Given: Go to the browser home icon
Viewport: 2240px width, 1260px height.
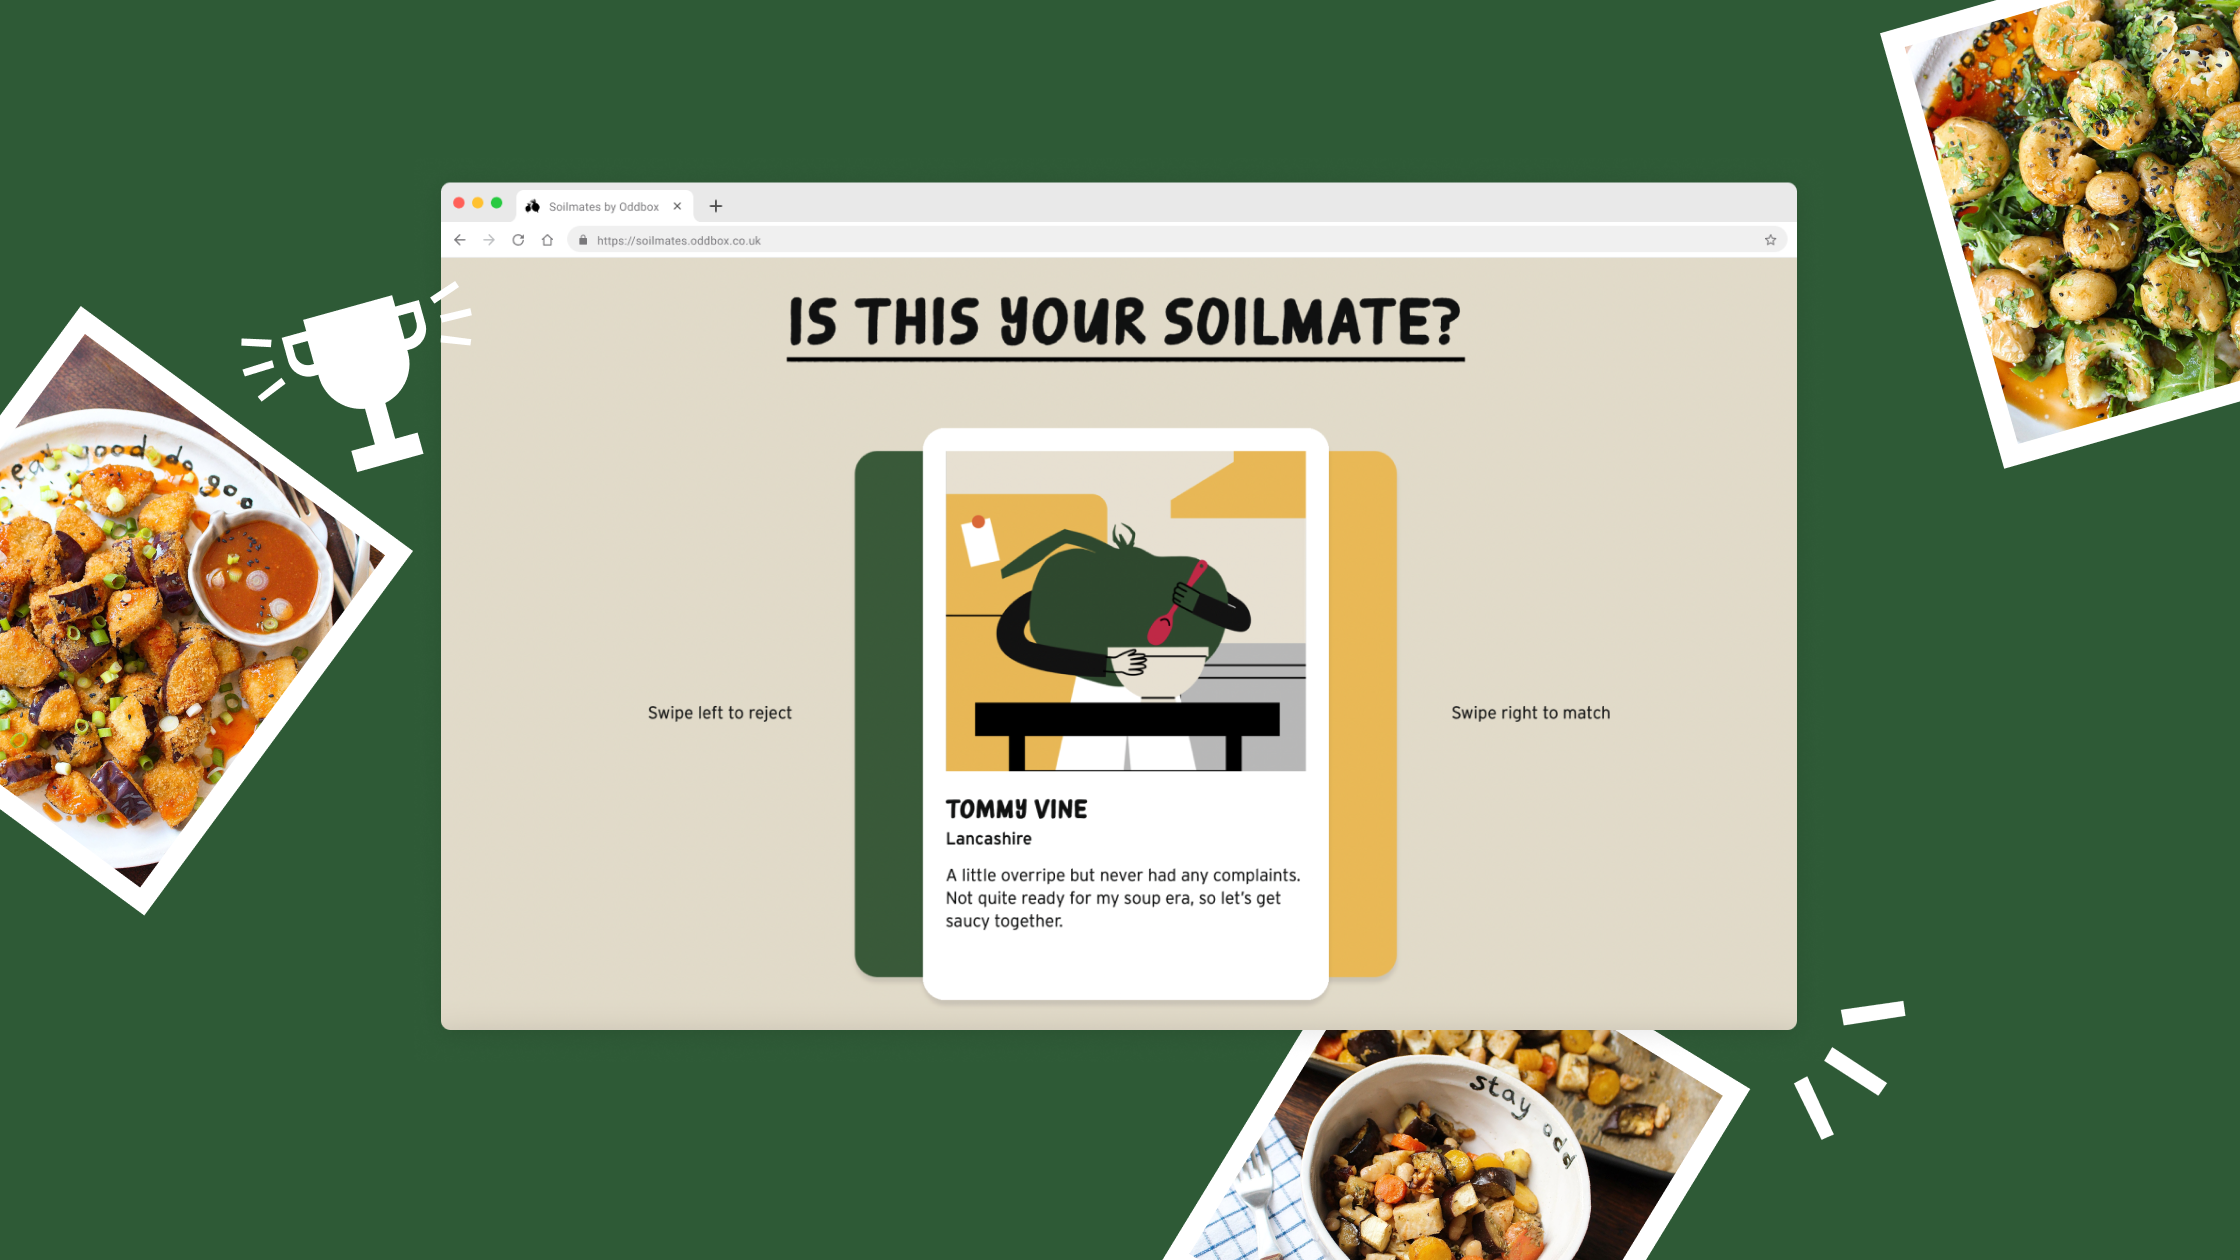Looking at the screenshot, I should click(547, 240).
